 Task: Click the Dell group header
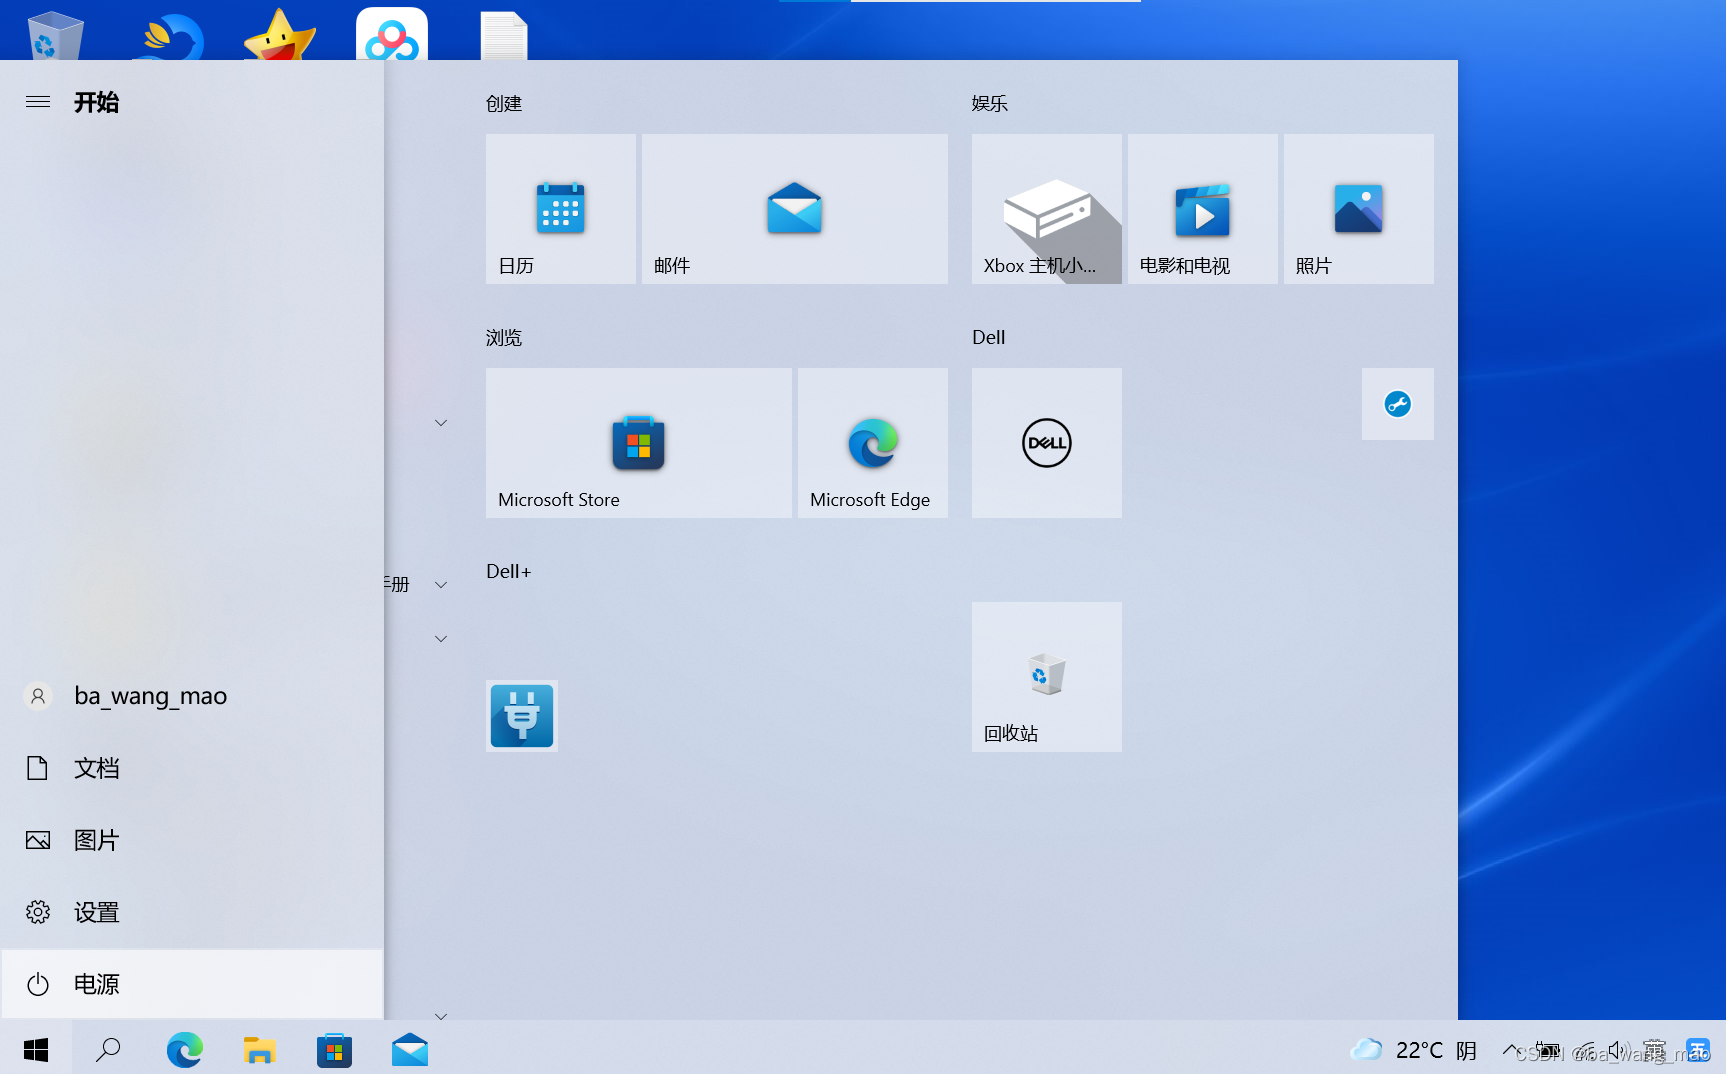989,337
